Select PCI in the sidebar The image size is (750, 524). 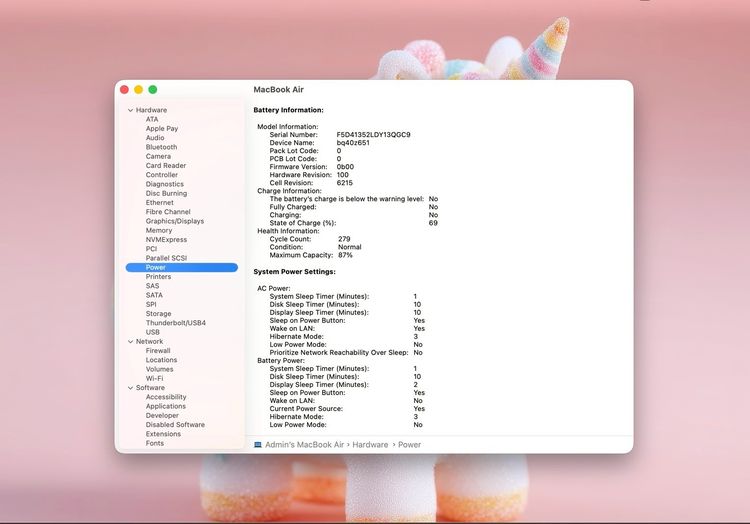tap(151, 249)
